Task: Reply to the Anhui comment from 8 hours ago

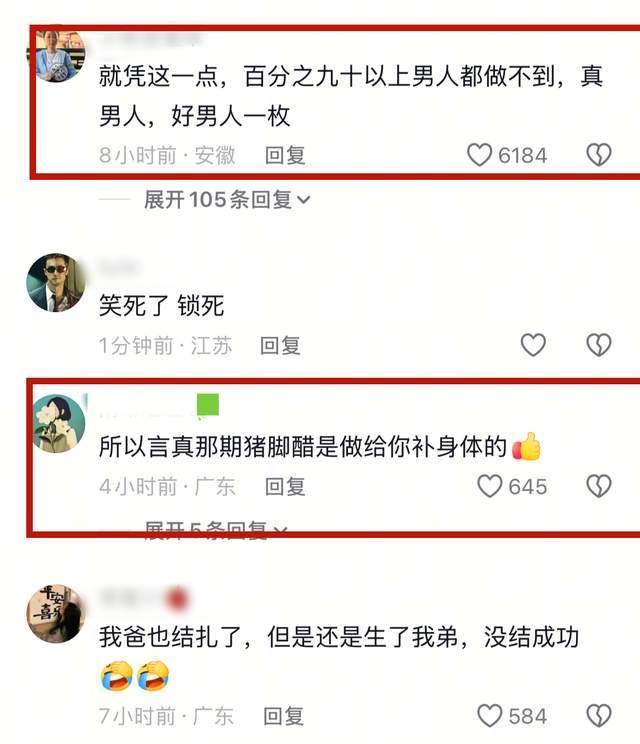Action: (x=285, y=156)
